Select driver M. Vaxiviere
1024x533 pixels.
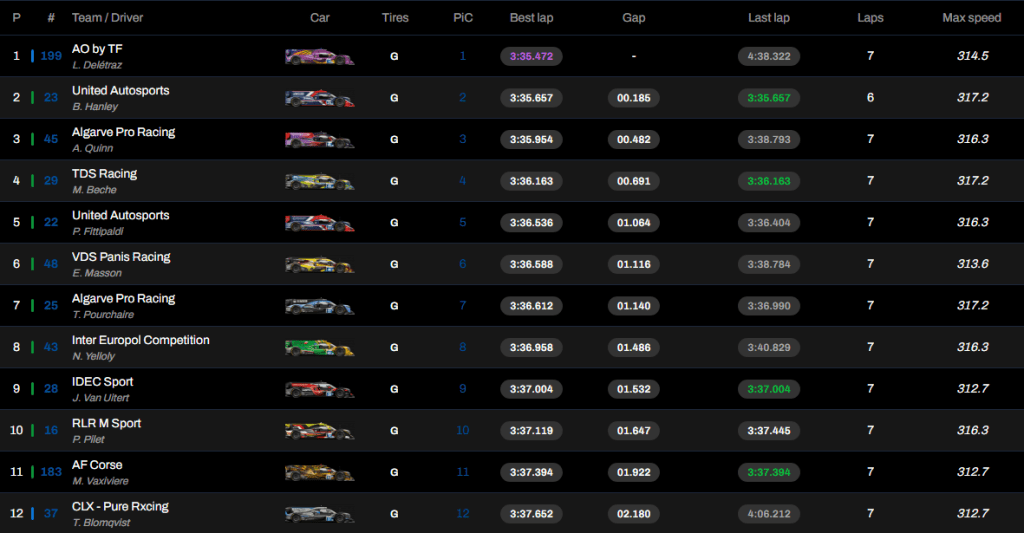coord(101,481)
